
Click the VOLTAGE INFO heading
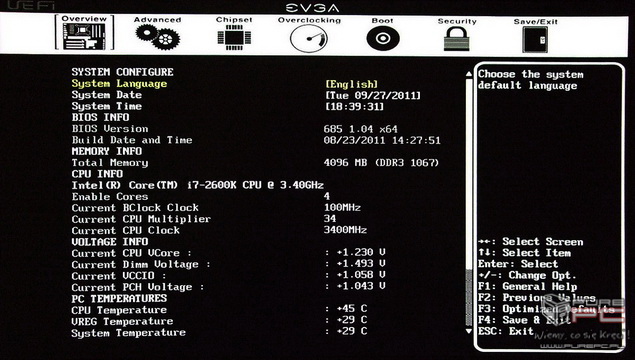coord(110,242)
